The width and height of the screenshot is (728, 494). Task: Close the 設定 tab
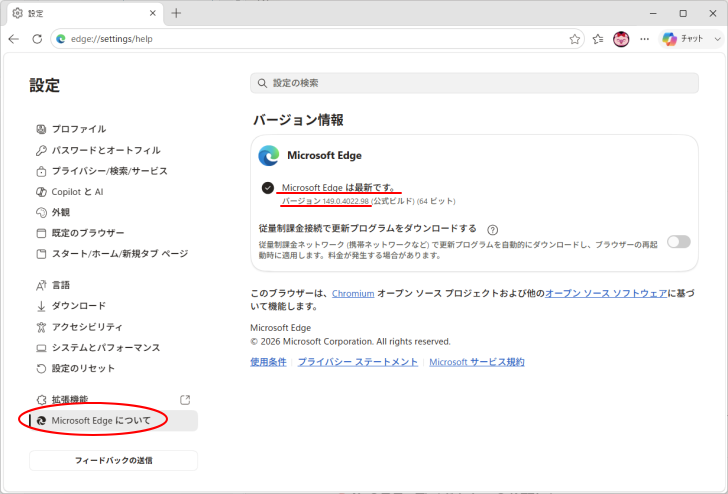click(x=153, y=13)
